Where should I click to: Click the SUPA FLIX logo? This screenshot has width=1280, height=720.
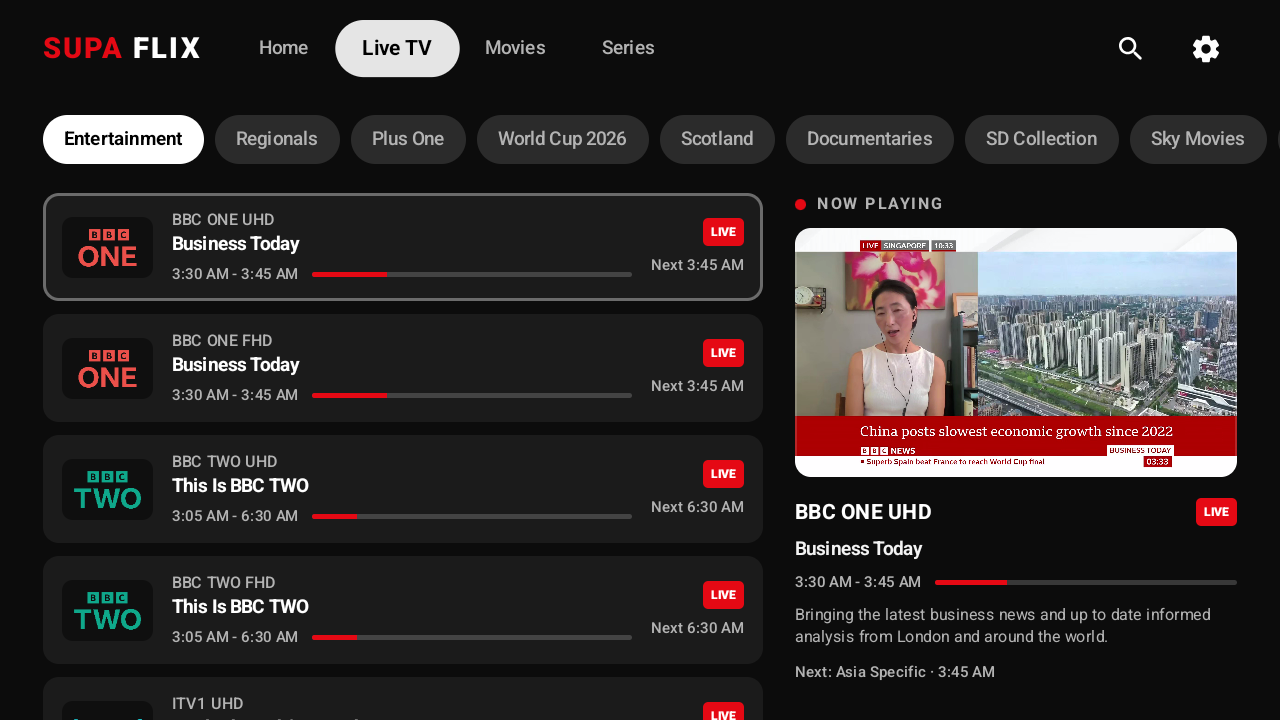point(122,48)
